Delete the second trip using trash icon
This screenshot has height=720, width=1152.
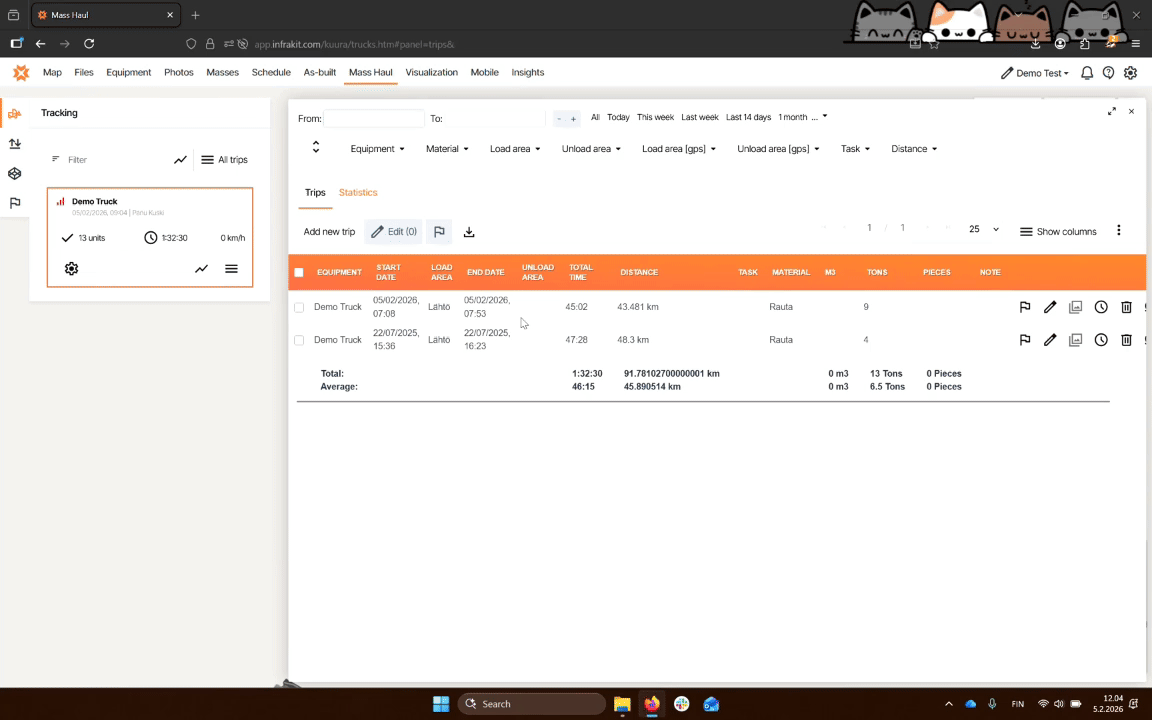(1126, 340)
